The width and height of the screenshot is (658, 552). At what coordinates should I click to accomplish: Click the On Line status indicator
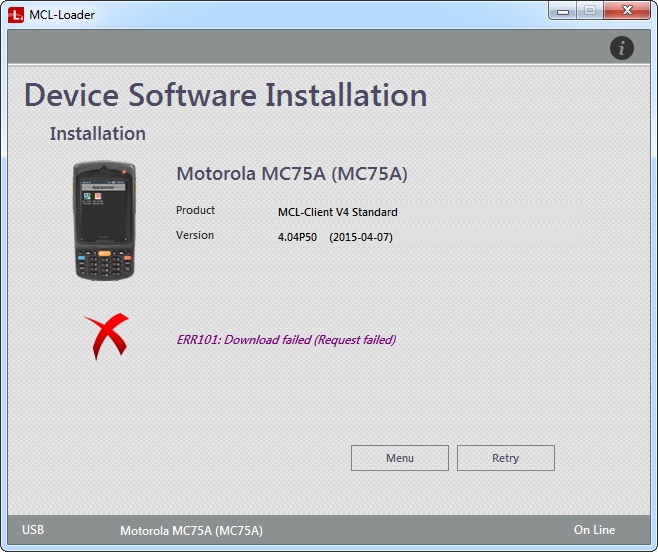[594, 530]
